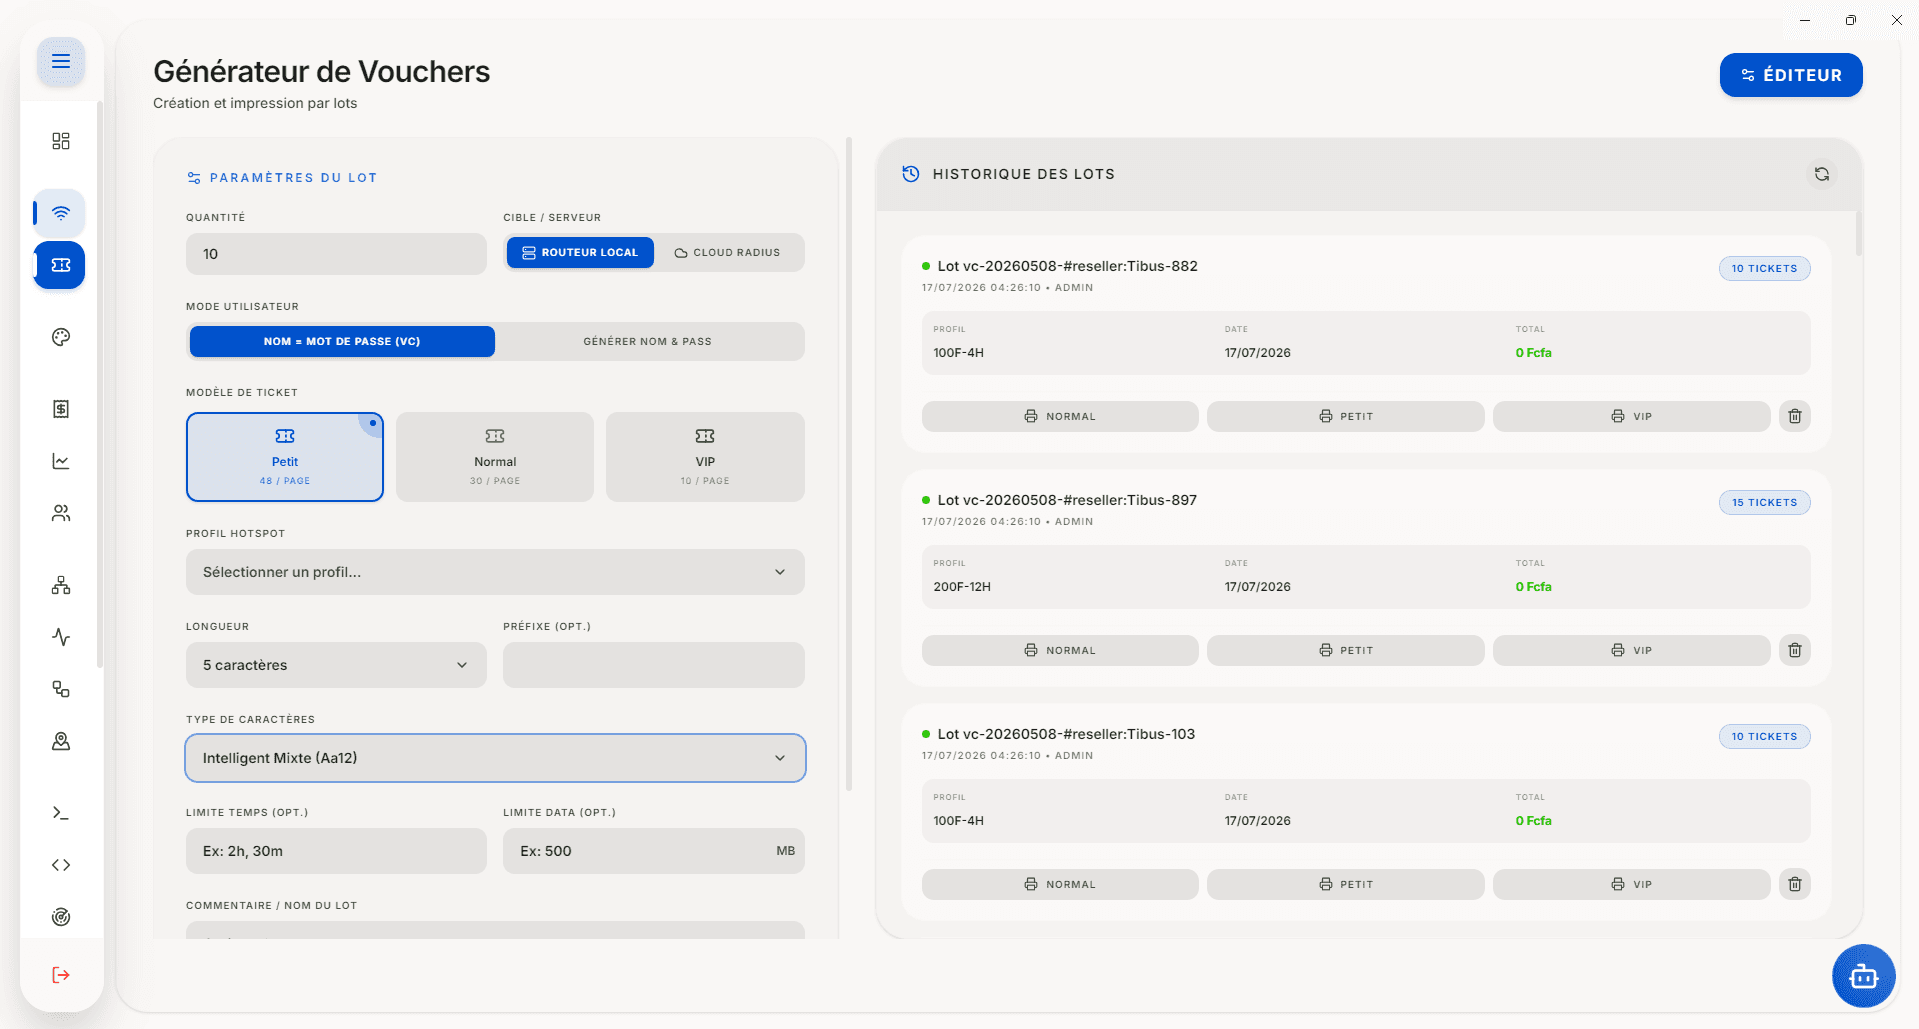Click the sidebar vertical scrollbar

[99, 384]
